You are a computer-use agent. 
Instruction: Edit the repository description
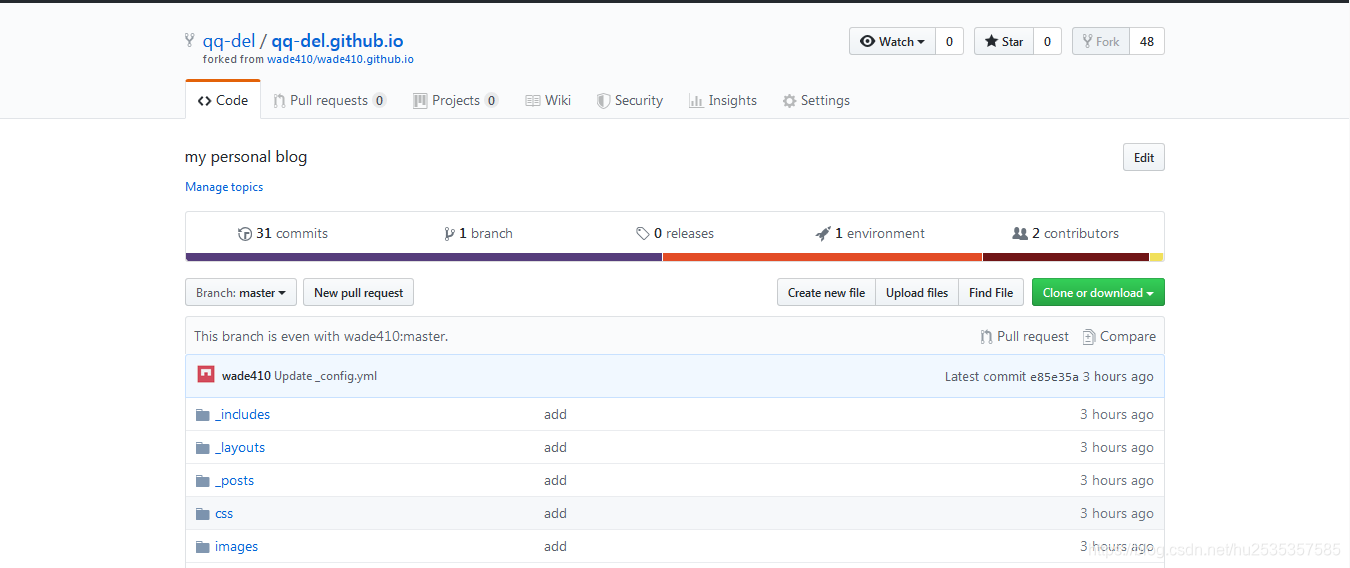coord(1144,158)
